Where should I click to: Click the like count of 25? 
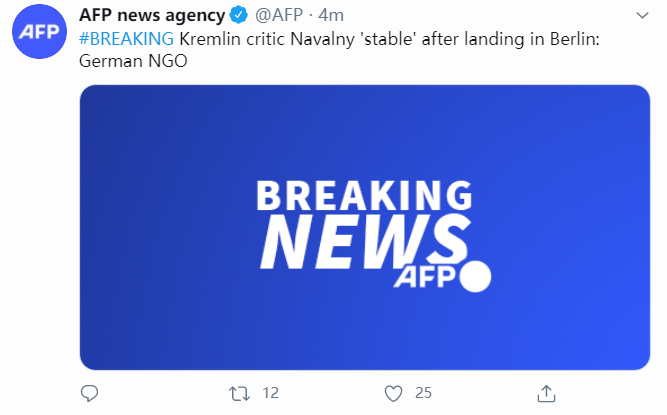coord(423,392)
